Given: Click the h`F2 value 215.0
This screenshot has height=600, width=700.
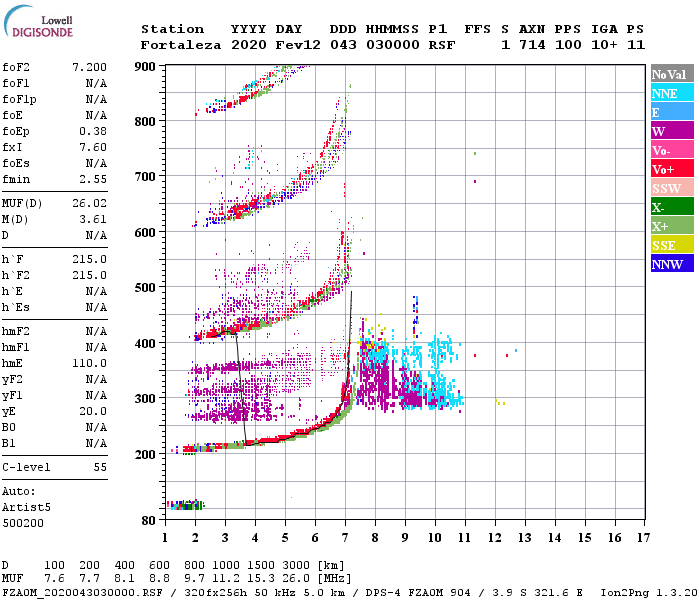Looking at the screenshot, I should (x=89, y=275).
